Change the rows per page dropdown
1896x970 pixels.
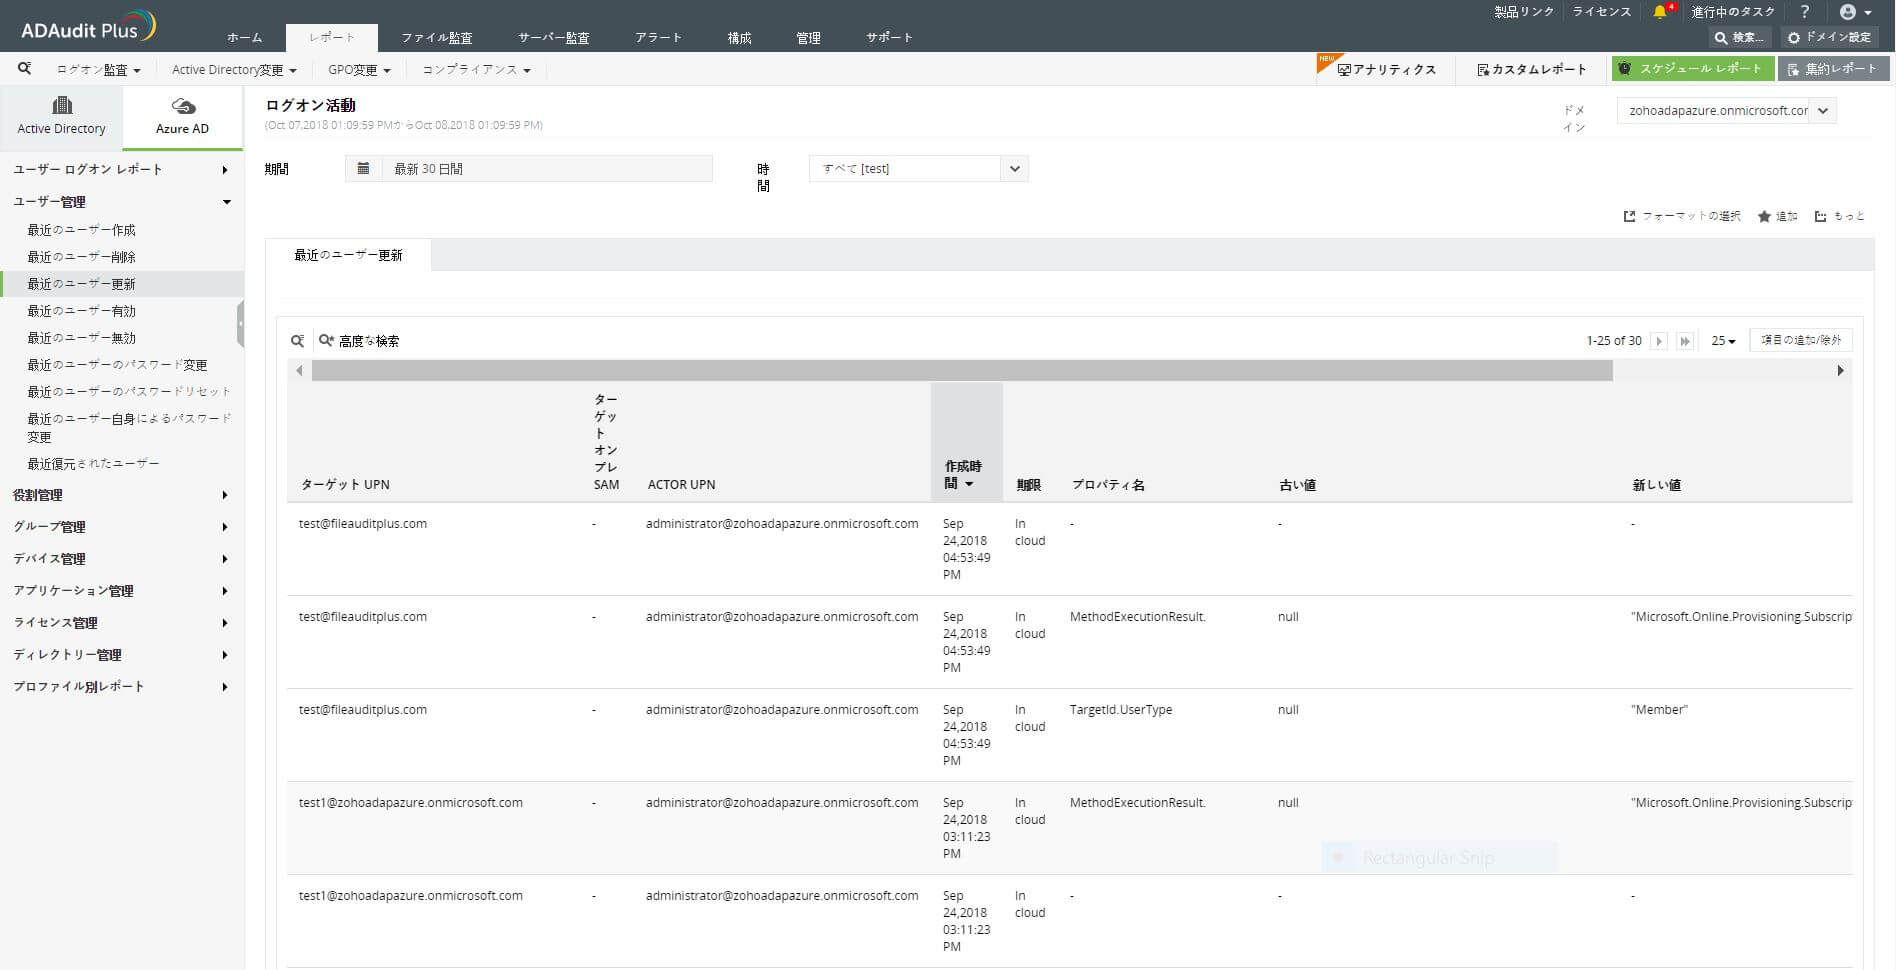point(1723,341)
